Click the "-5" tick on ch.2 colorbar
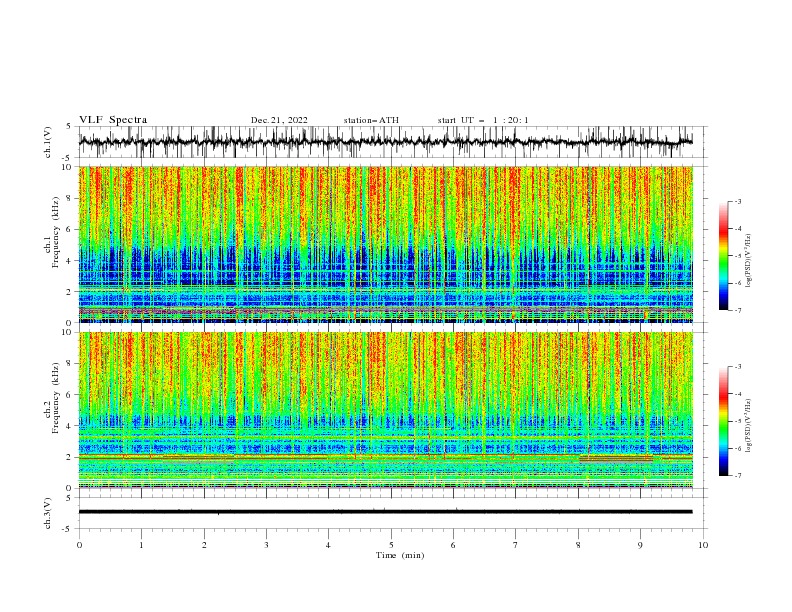Screen dimensions: 792x612 pyautogui.click(x=737, y=421)
